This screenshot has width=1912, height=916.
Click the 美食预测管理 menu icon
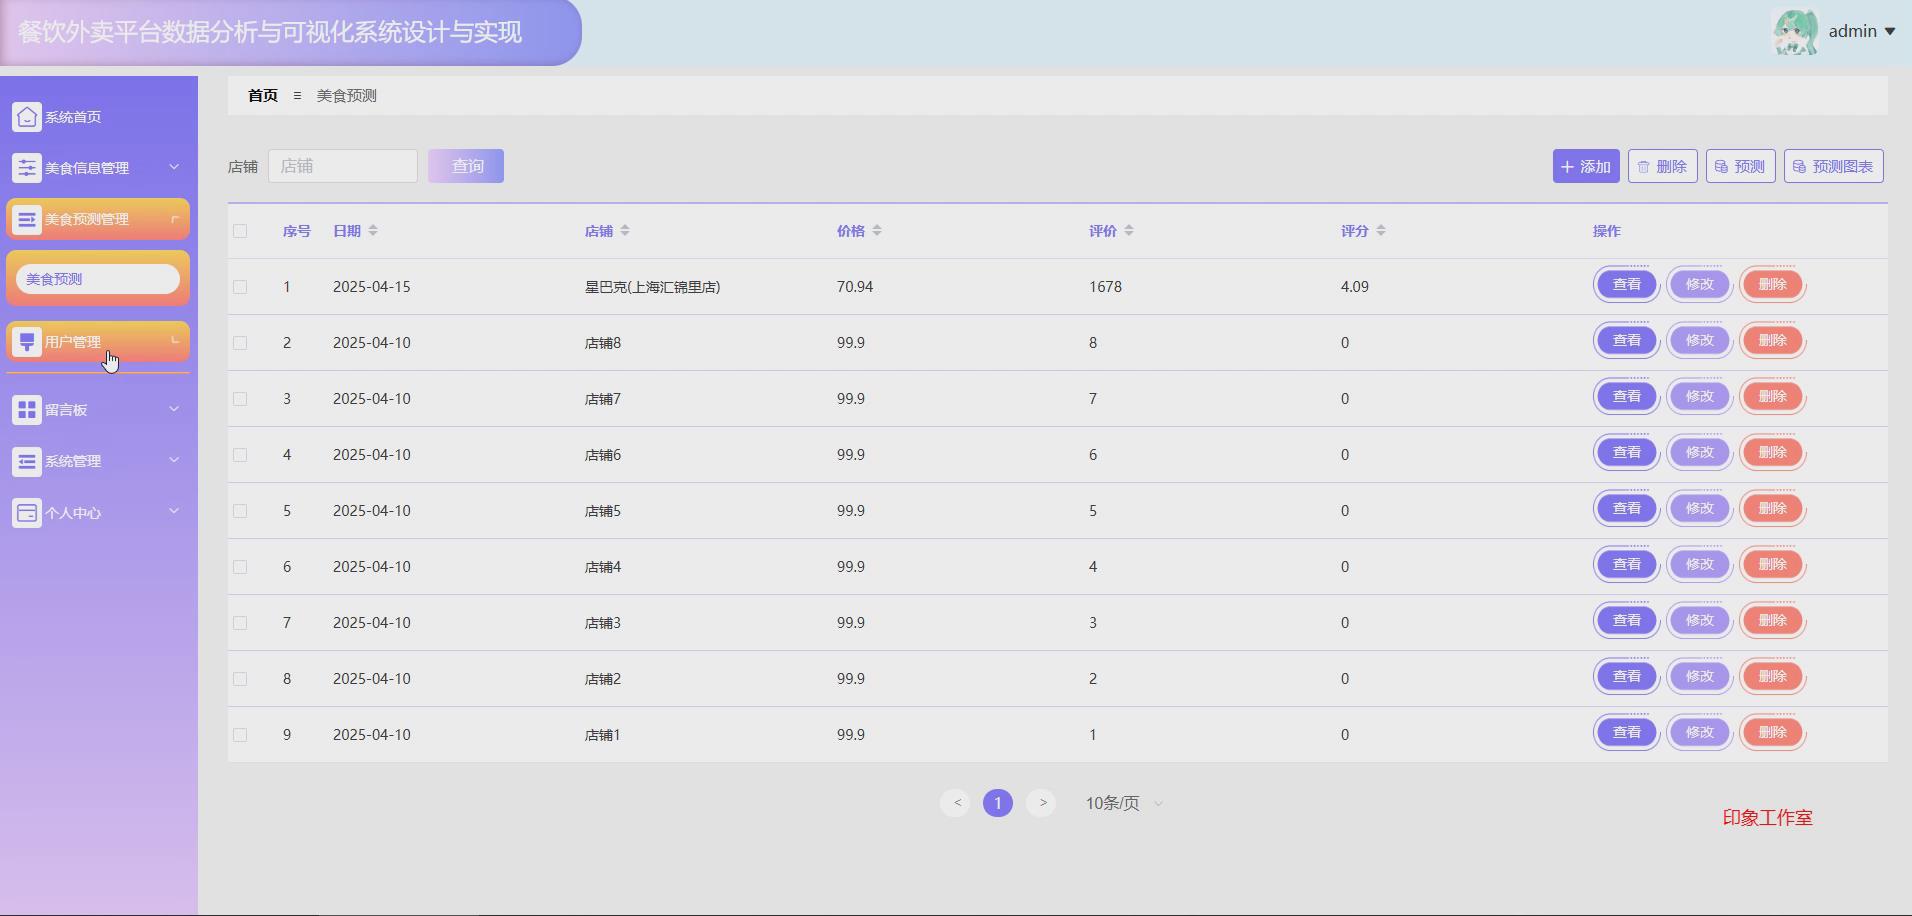[26, 218]
